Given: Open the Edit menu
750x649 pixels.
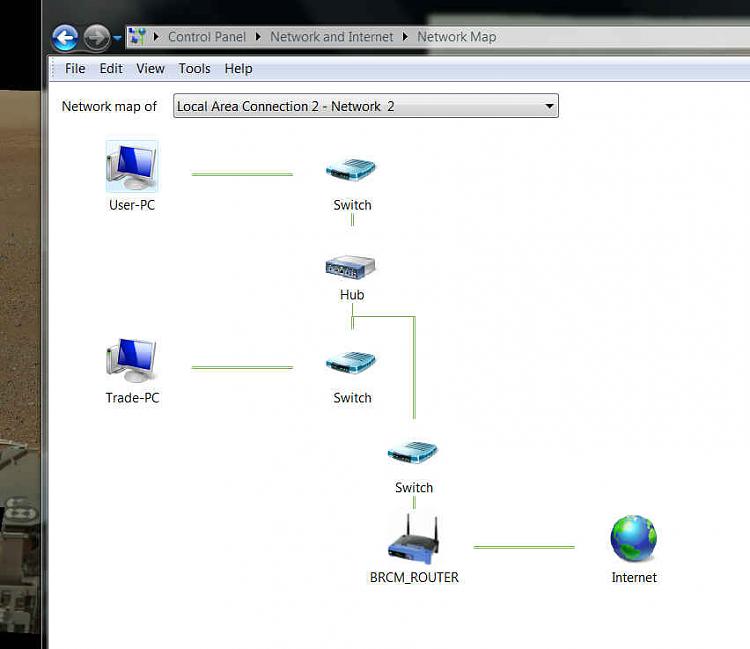Looking at the screenshot, I should [111, 68].
